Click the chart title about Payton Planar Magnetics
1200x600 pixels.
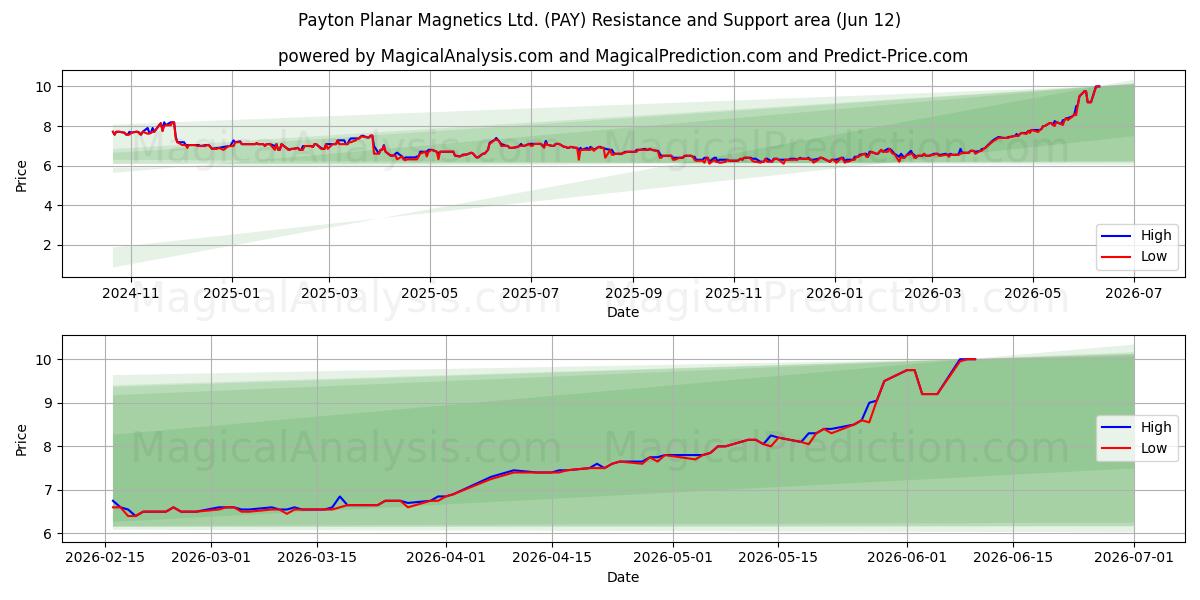point(599,20)
